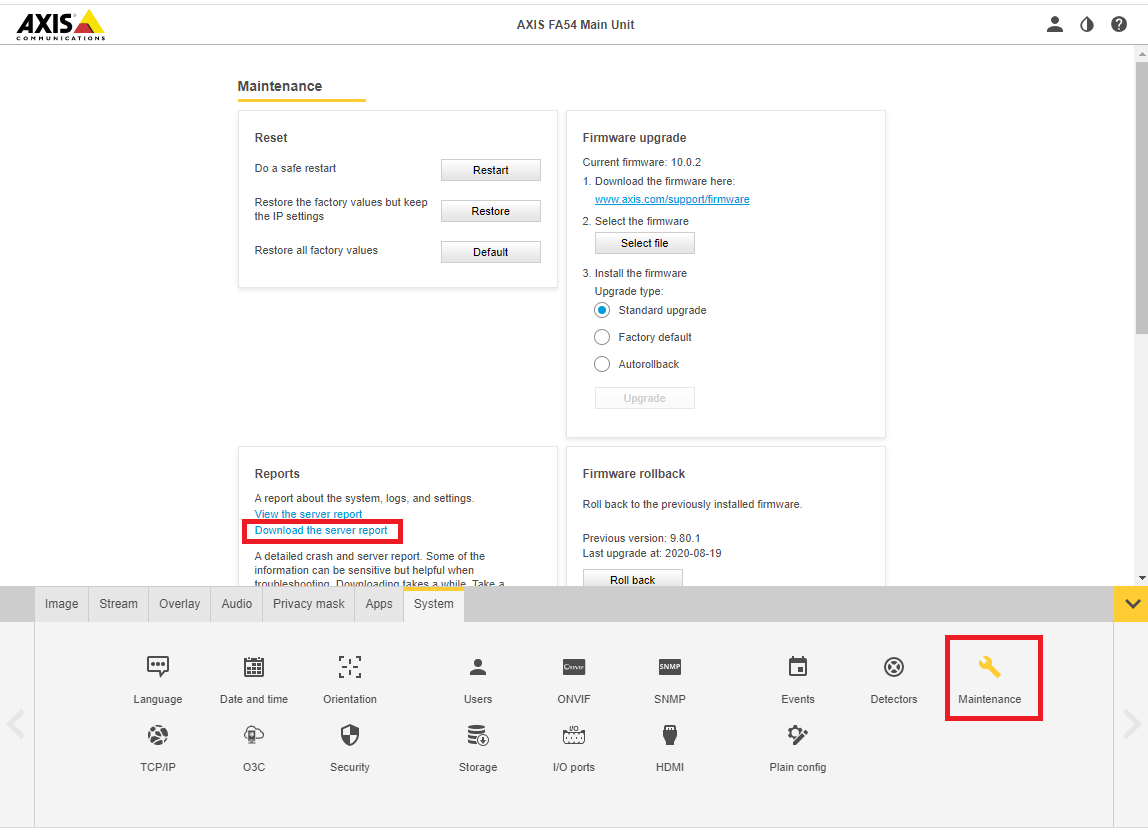This screenshot has width=1148, height=831.
Task: Open the ONVIF settings icon
Action: pos(574,667)
